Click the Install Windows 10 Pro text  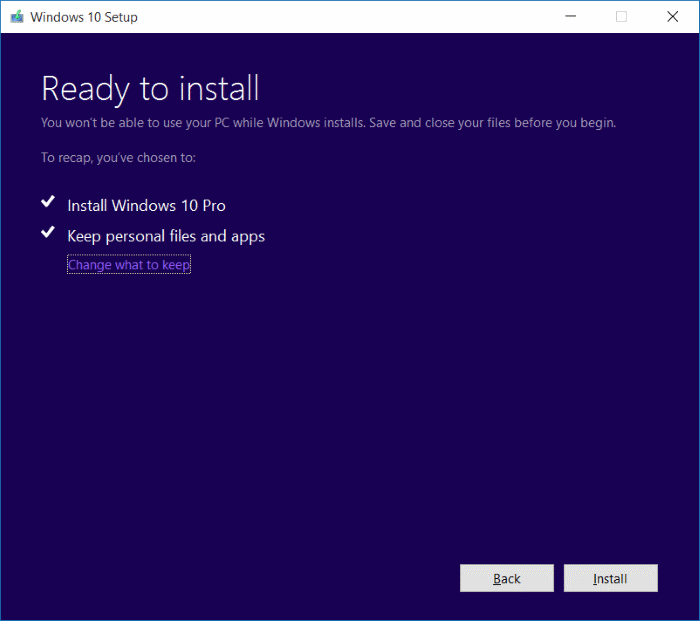pos(146,206)
